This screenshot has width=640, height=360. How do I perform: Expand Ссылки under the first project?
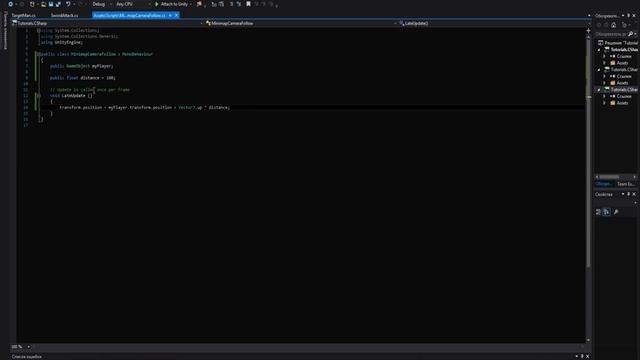pyautogui.click(x=604, y=56)
